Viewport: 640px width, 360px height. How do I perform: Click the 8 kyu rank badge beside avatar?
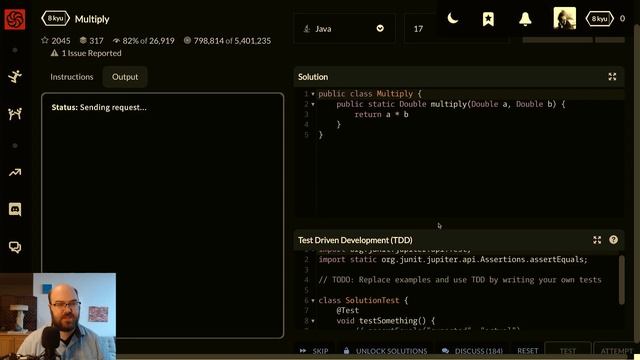click(599, 18)
